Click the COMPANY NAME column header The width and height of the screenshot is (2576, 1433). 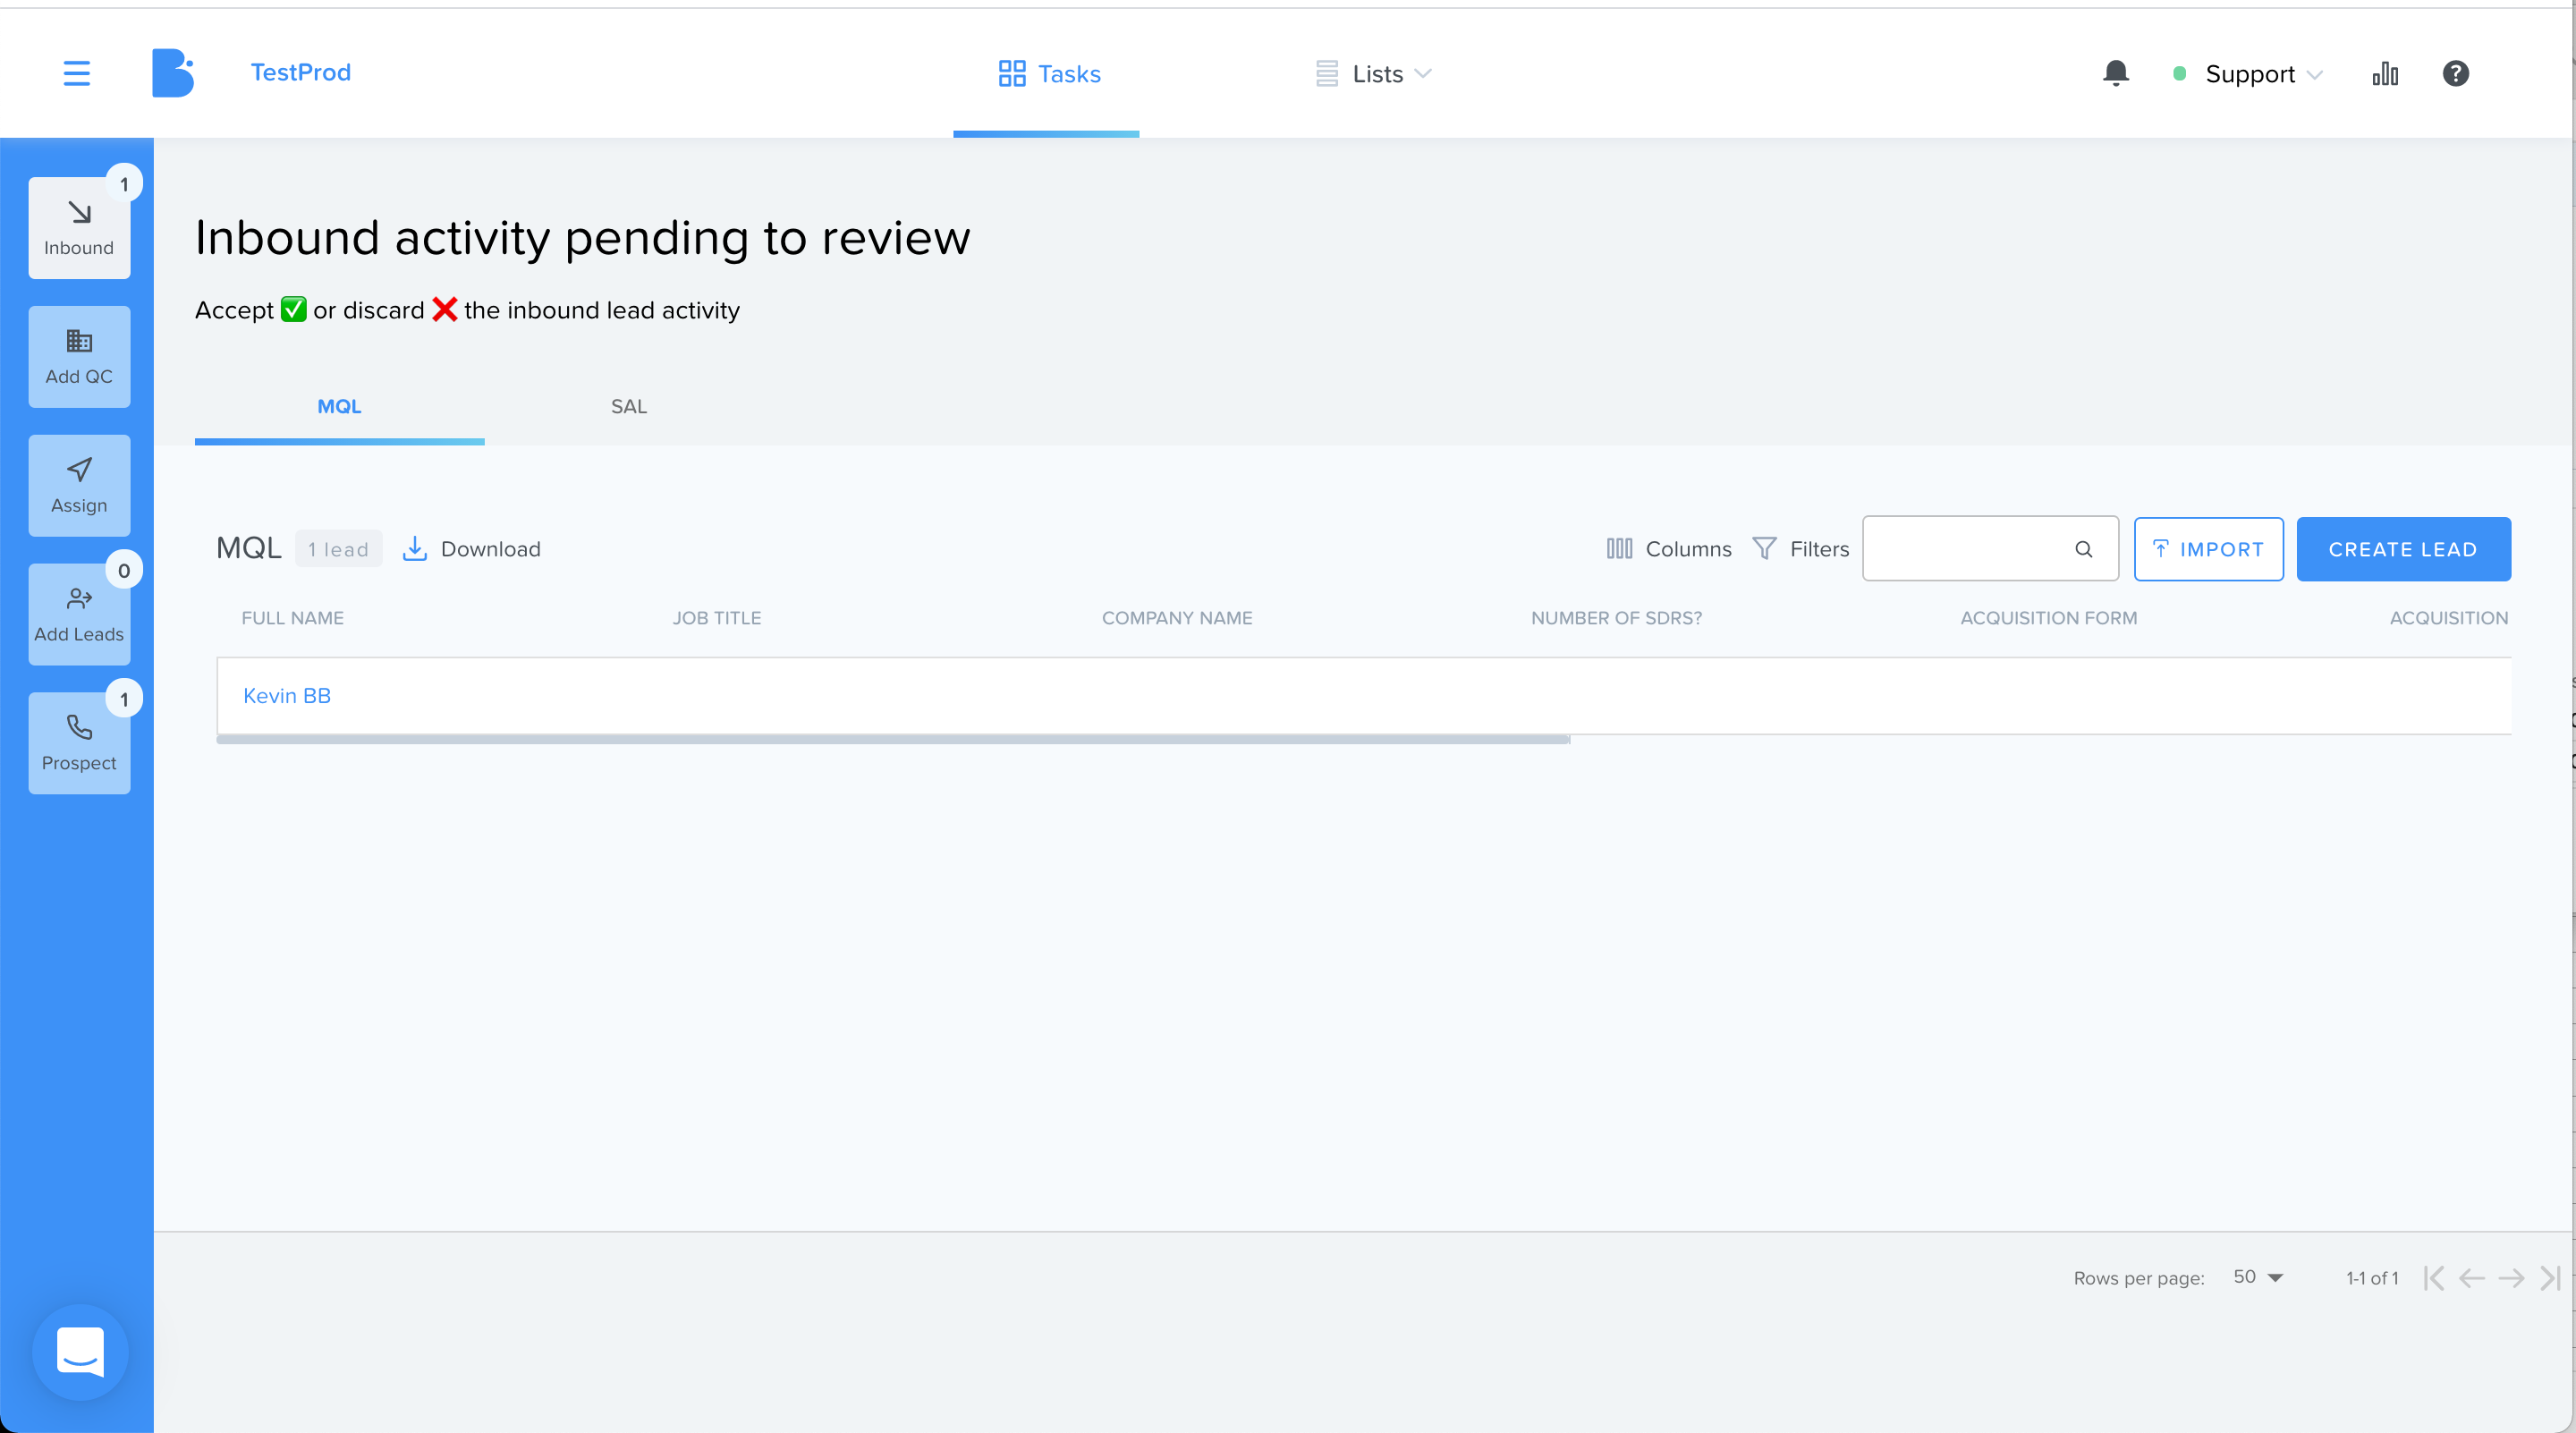[x=1177, y=618]
